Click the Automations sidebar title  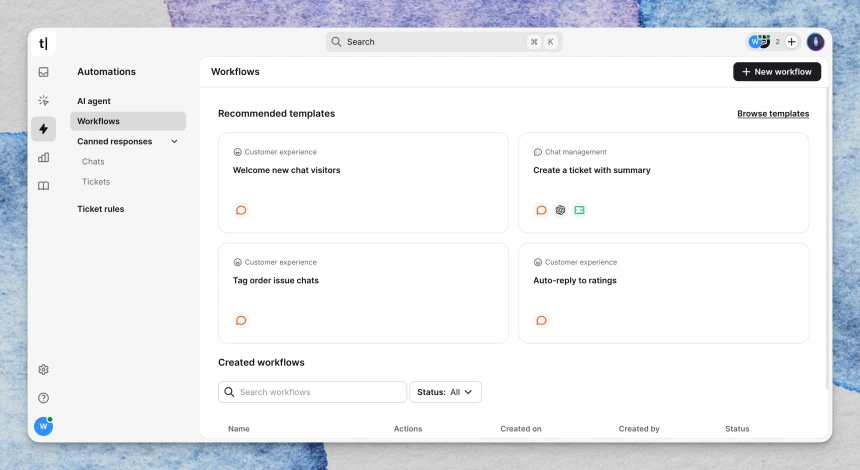click(x=106, y=72)
